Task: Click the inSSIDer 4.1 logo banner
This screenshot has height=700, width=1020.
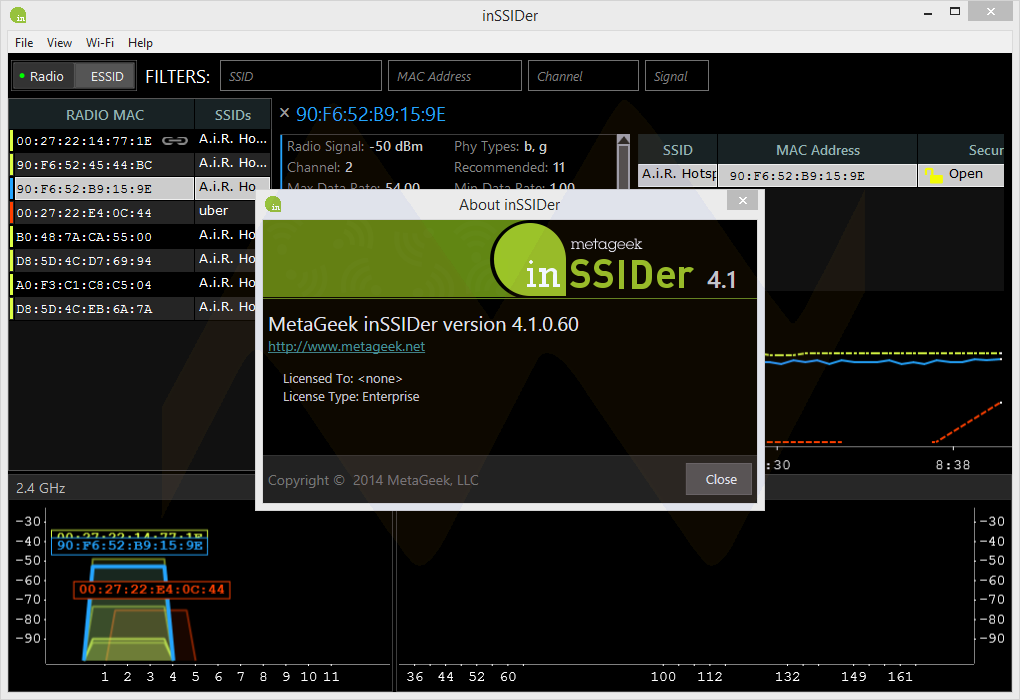Action: pyautogui.click(x=509, y=259)
